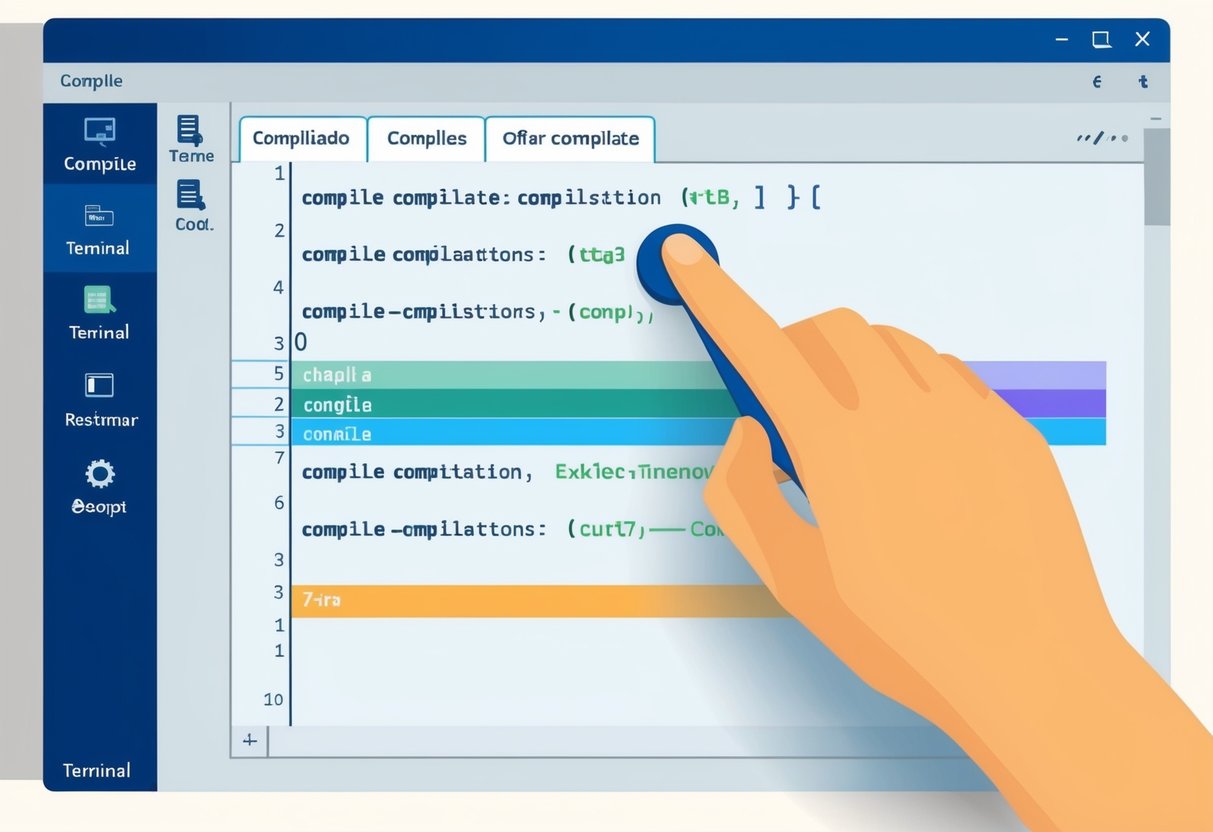Click the Terminal label at sidebar bottom
The image size is (1213, 832).
[97, 770]
